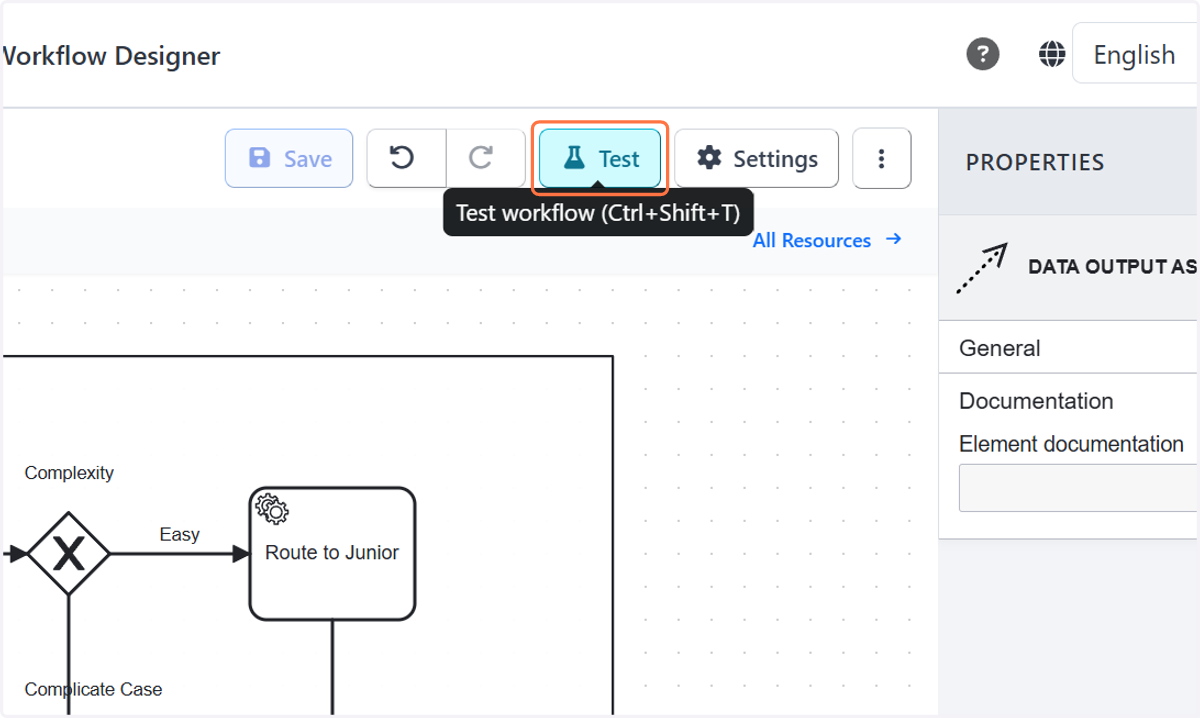The height and width of the screenshot is (718, 1200).
Task: Click the Test flask icon
Action: tap(573, 158)
